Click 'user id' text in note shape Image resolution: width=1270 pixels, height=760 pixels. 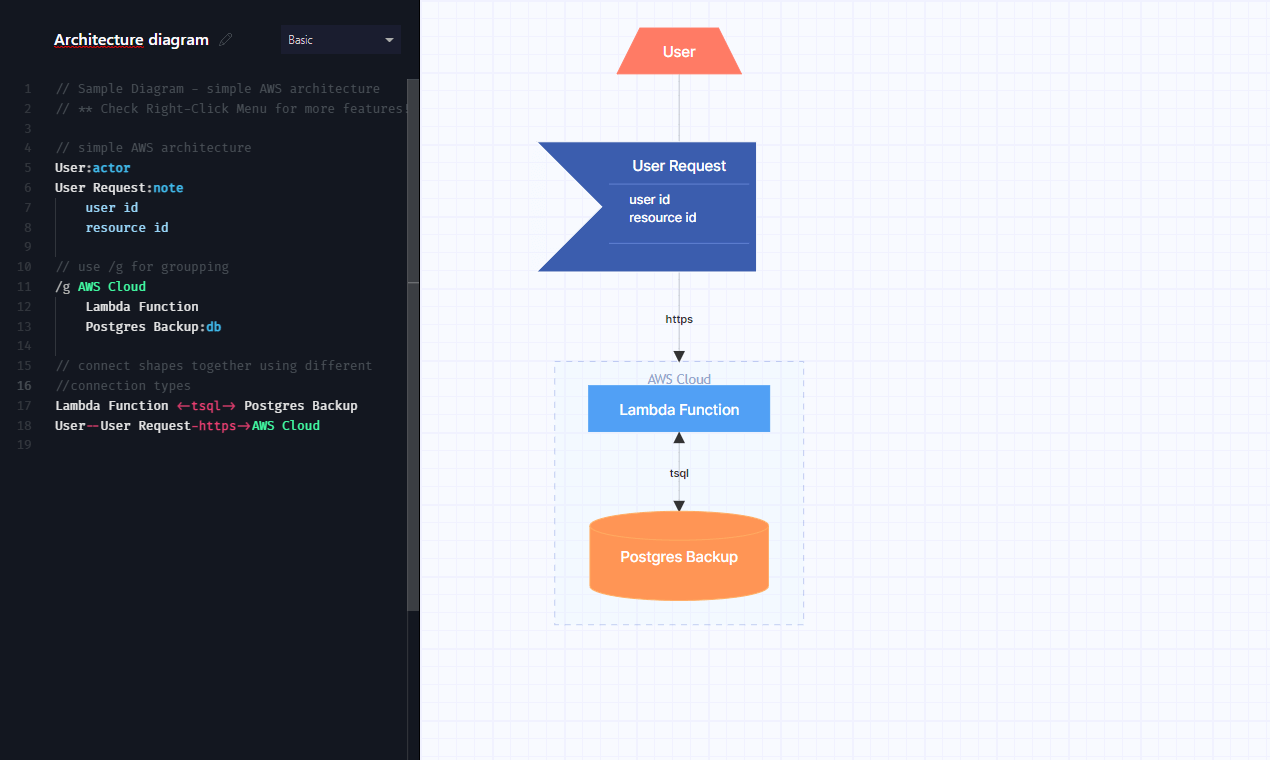[649, 199]
